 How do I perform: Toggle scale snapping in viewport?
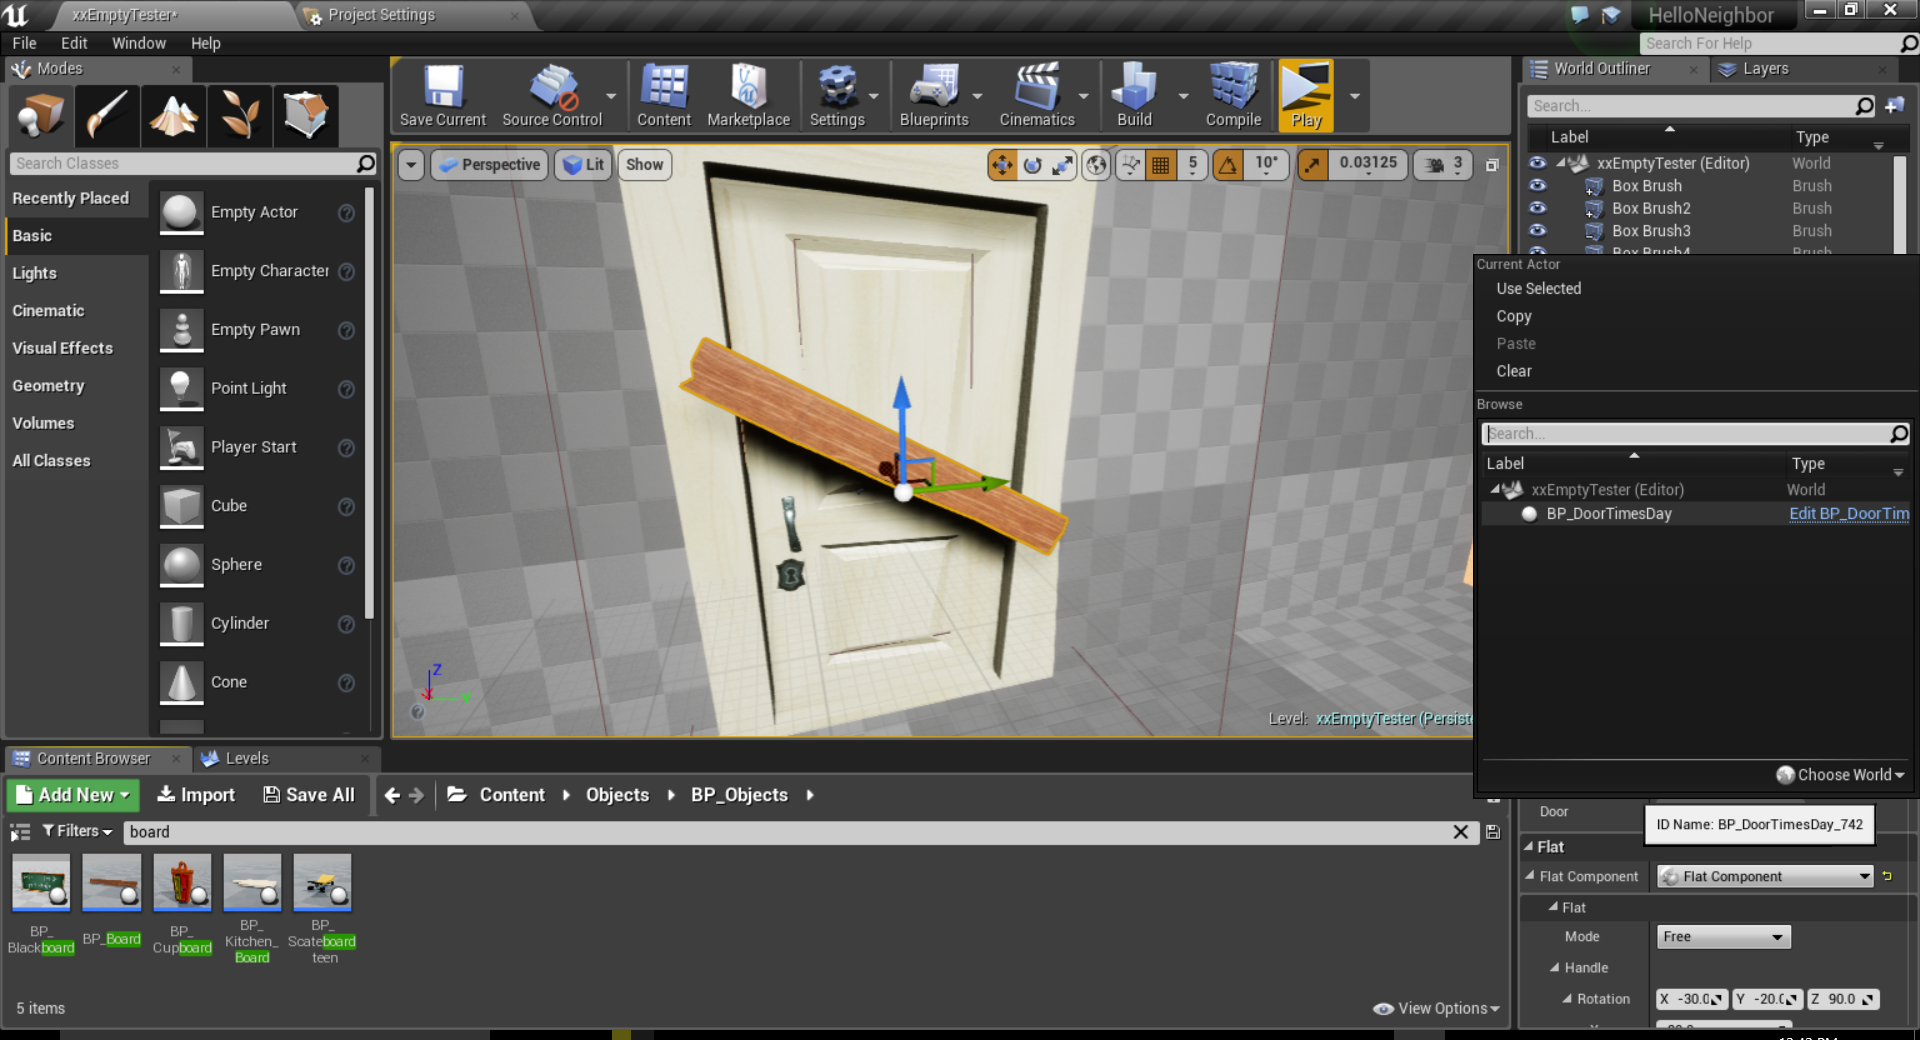1312,165
